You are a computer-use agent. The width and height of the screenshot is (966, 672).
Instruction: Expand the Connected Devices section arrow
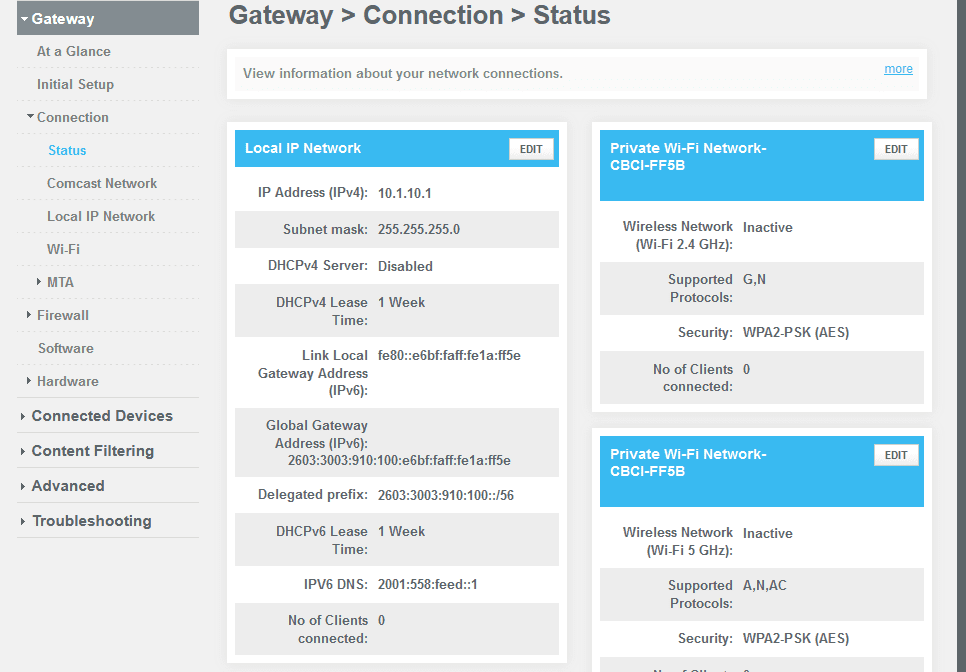click(x=23, y=416)
